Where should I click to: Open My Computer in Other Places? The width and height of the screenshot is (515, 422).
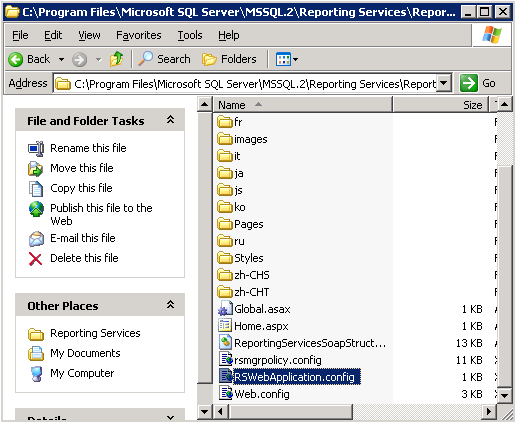82,373
